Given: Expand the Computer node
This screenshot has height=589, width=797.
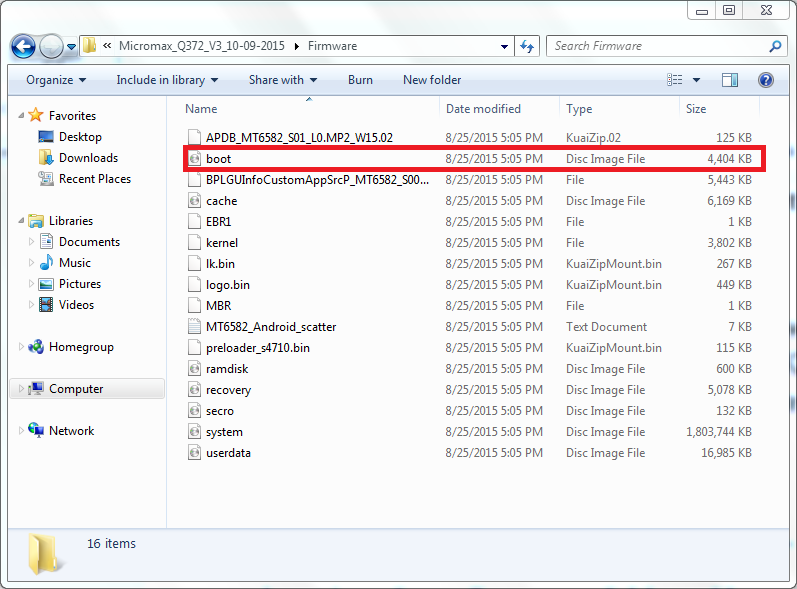Looking at the screenshot, I should (21, 389).
